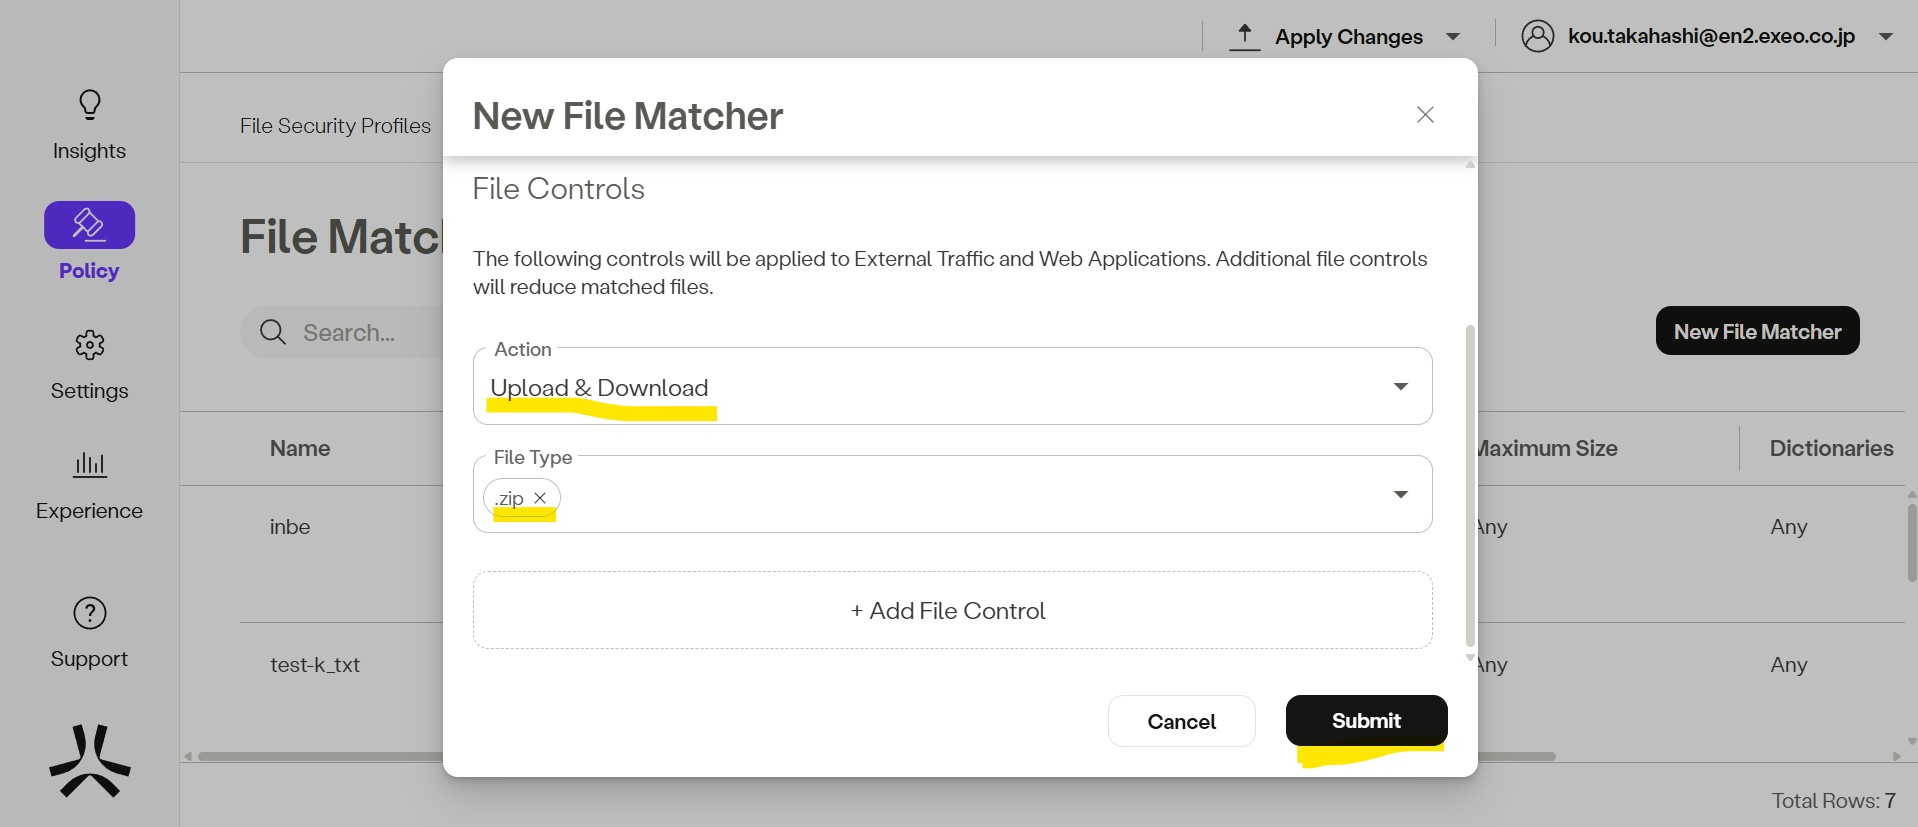Click the upload arrow Apply Changes icon
Screen dimensions: 1918x827
(x=1244, y=37)
